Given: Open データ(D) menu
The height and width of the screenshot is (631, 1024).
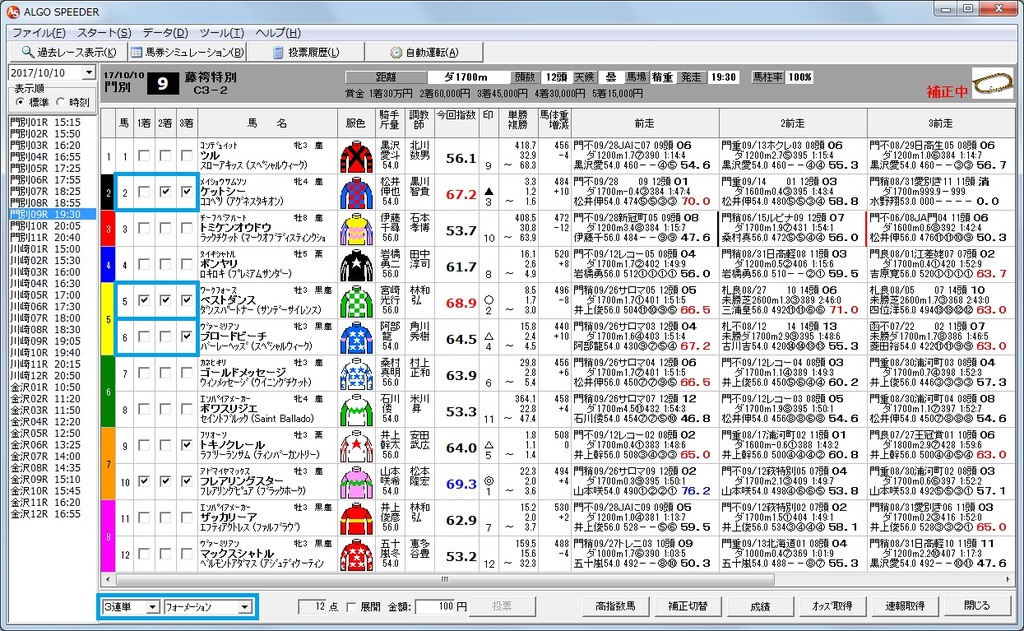Looking at the screenshot, I should coord(165,33).
